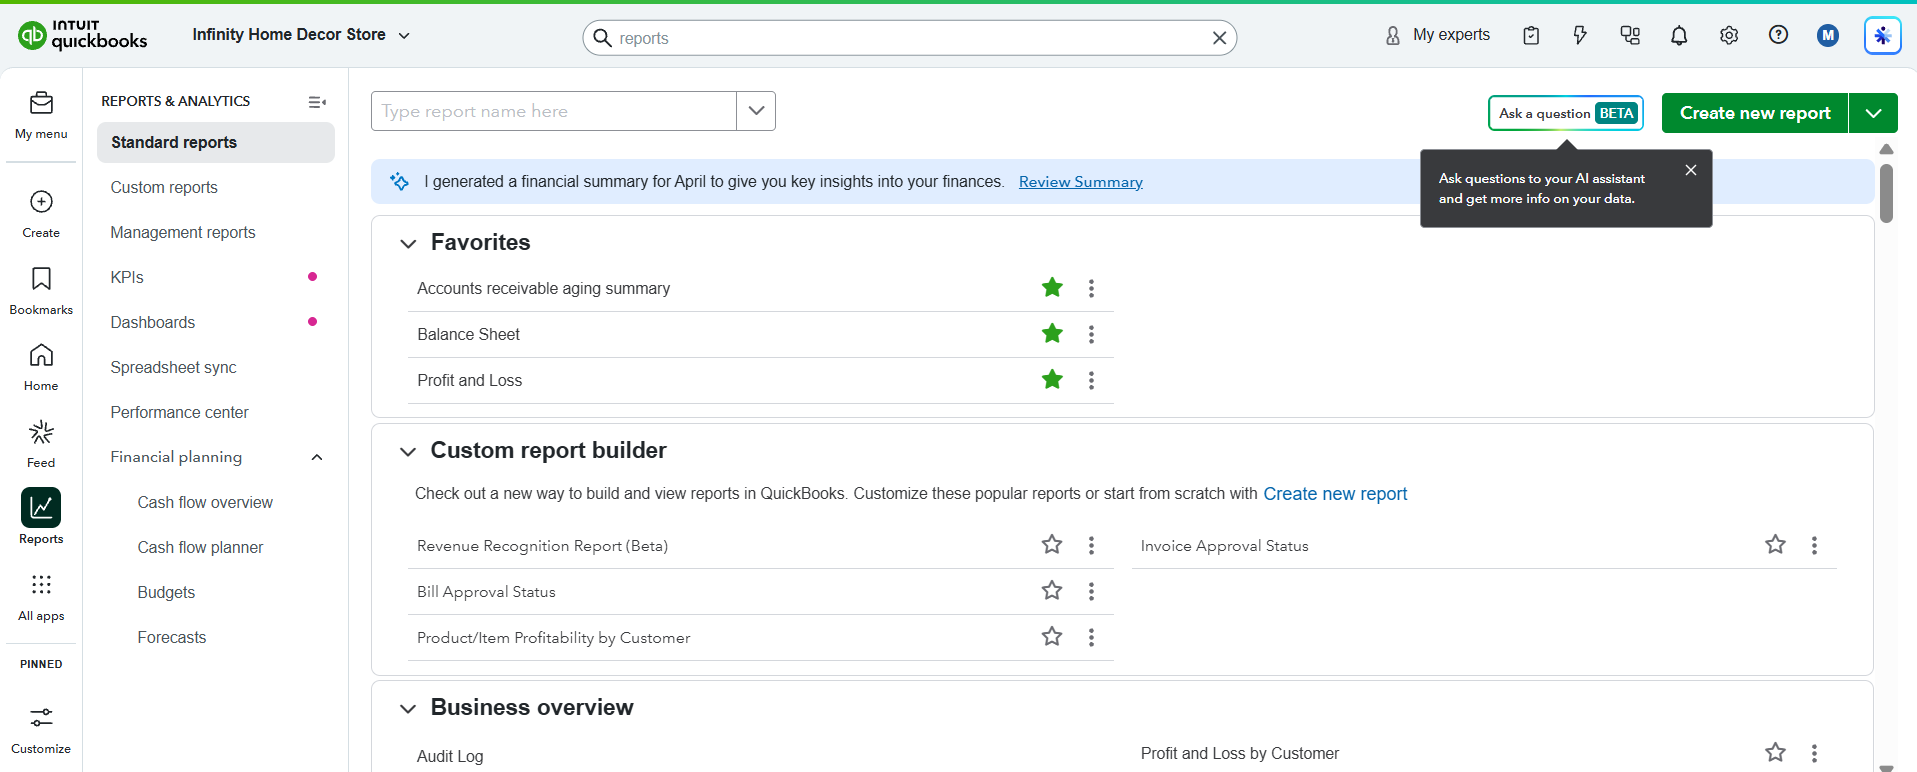Open the Infinity Home Decor Store company dropdown

click(301, 35)
